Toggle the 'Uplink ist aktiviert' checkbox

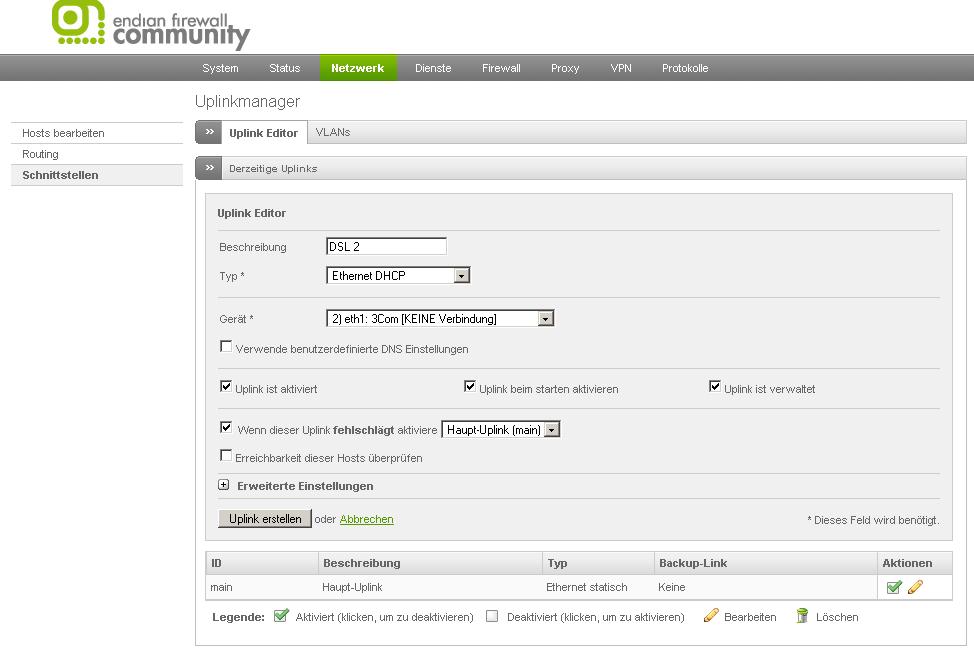click(226, 387)
